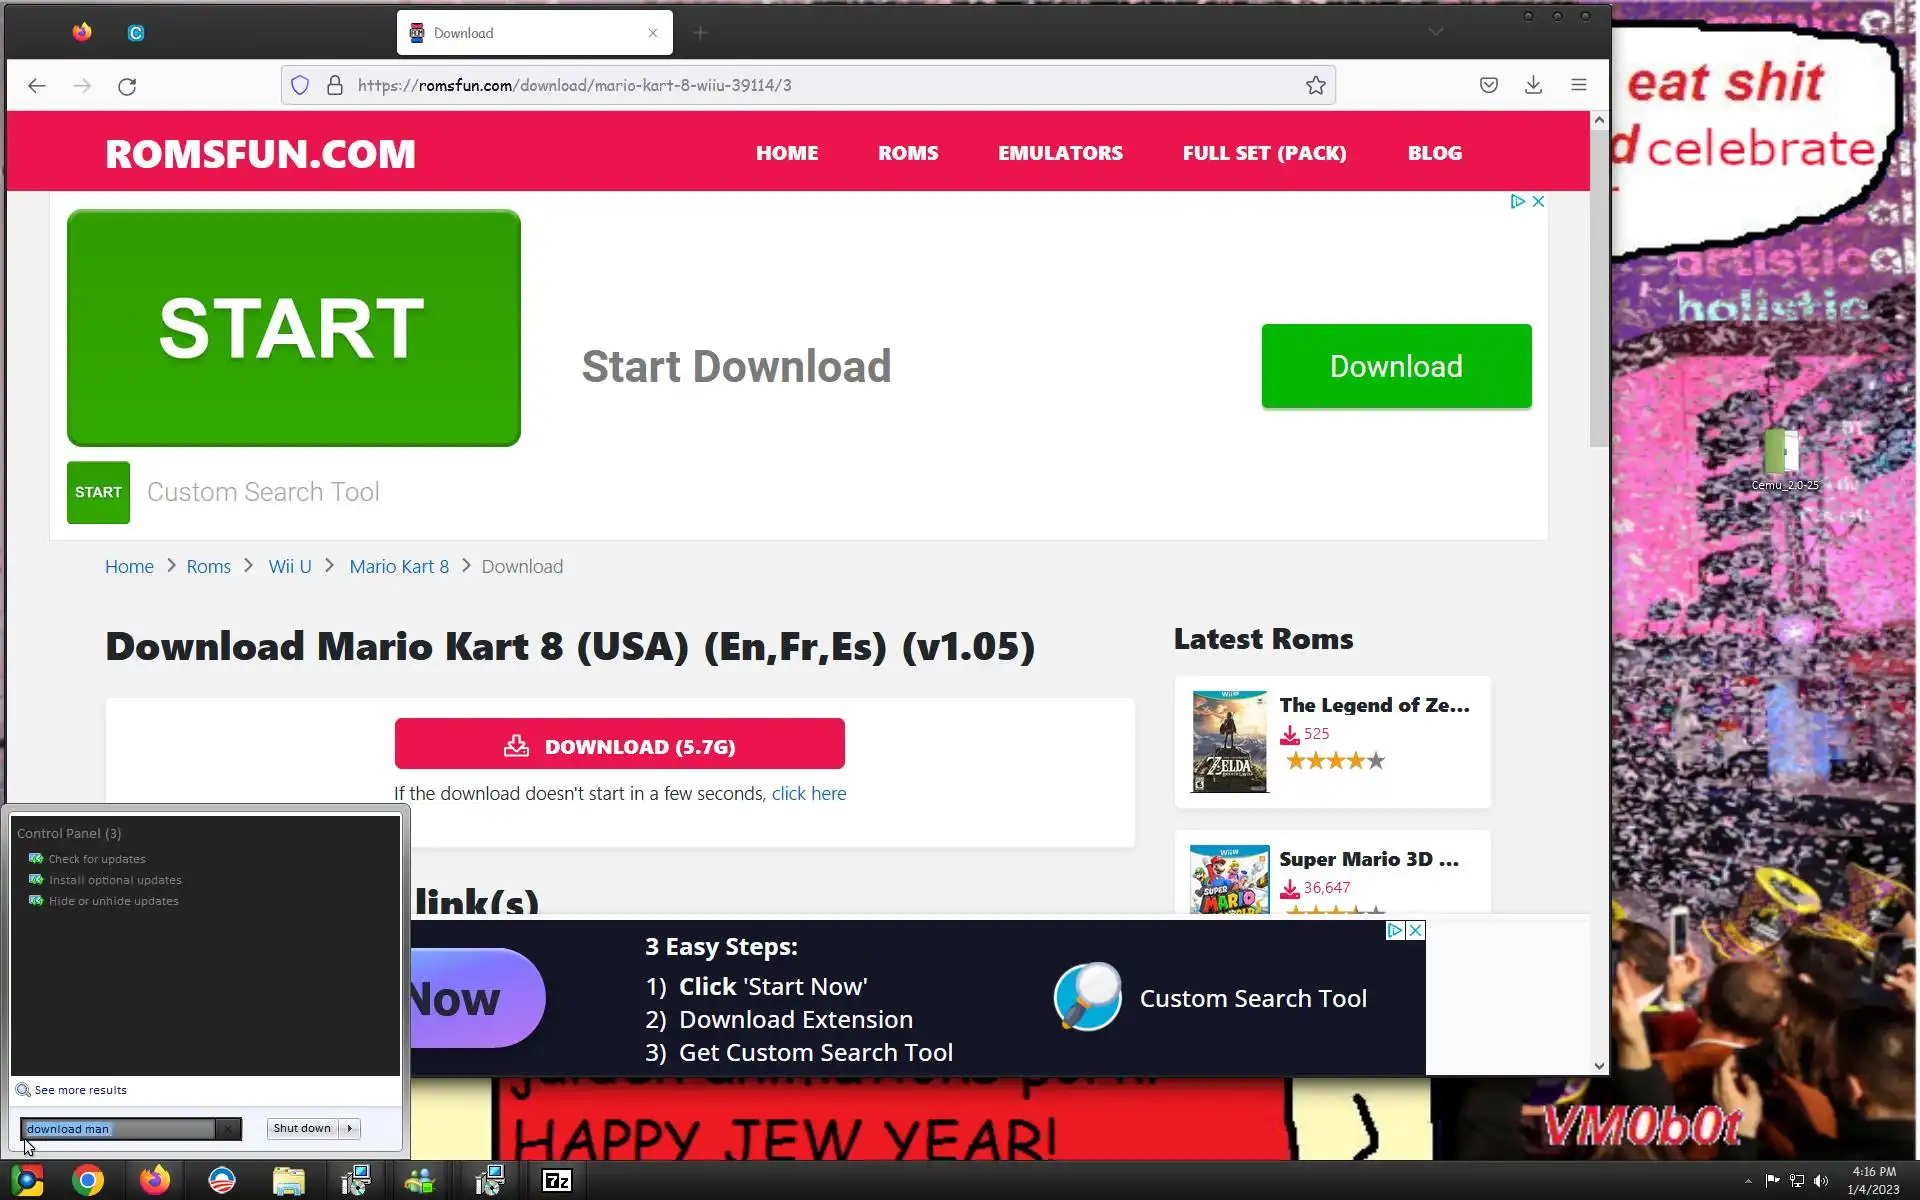1920x1200 pixels.
Task: Click the red DOWNLOAD (5.7G) button
Action: pos(619,746)
